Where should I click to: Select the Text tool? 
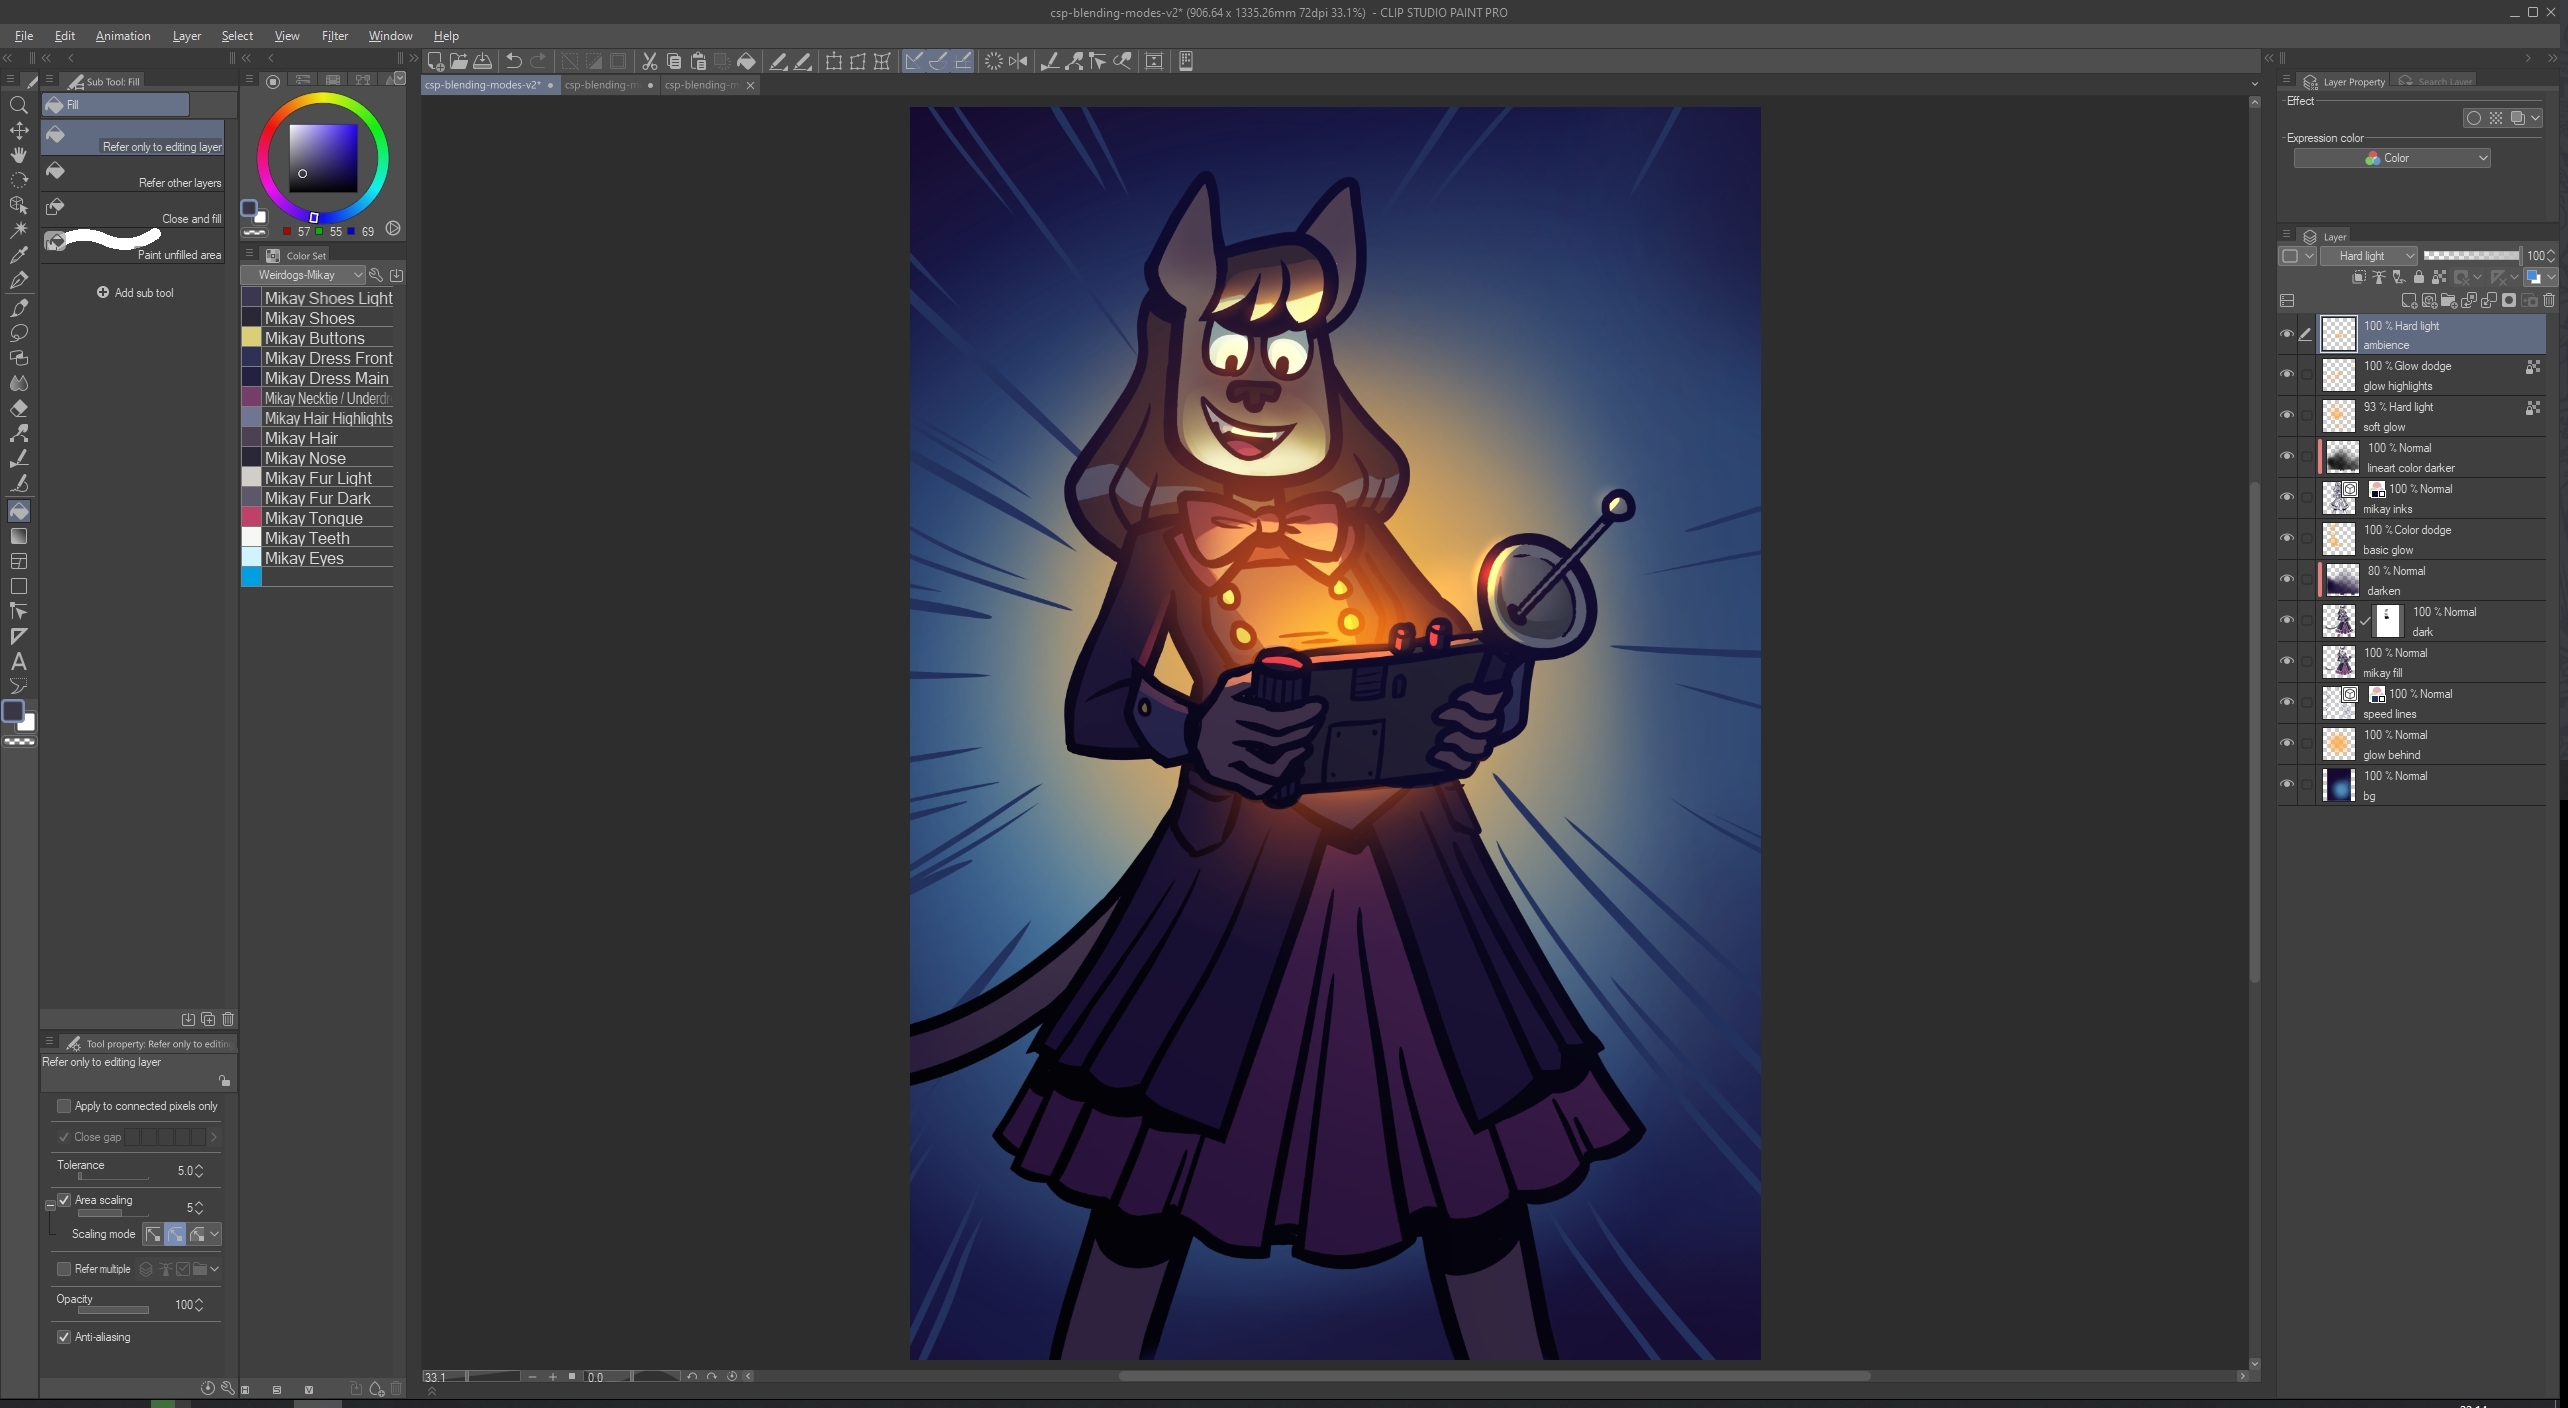(18, 661)
